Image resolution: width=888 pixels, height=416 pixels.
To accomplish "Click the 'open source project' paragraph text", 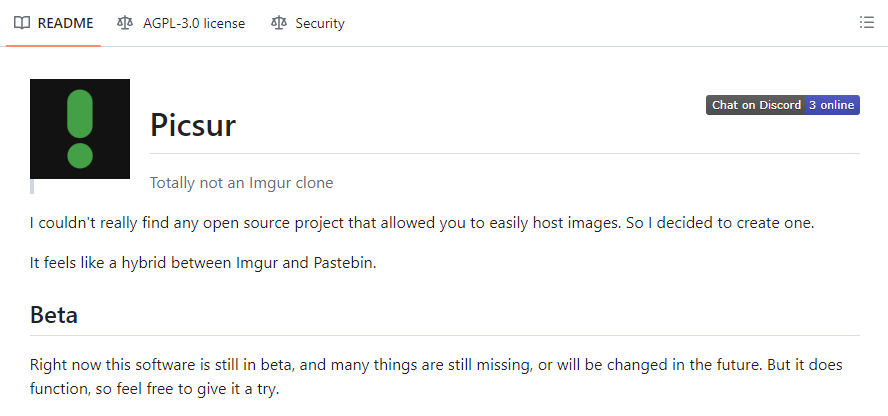I will pos(422,223).
